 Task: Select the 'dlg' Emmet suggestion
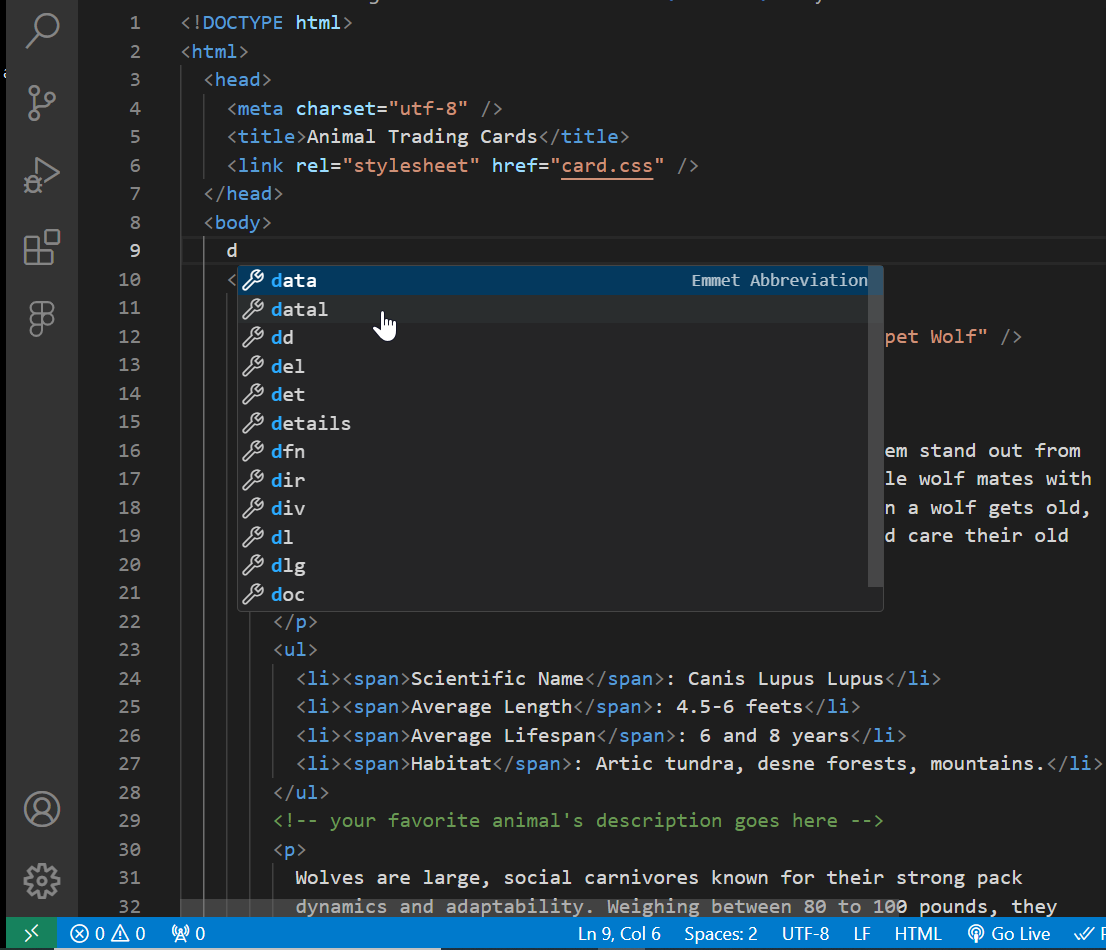tap(553, 566)
